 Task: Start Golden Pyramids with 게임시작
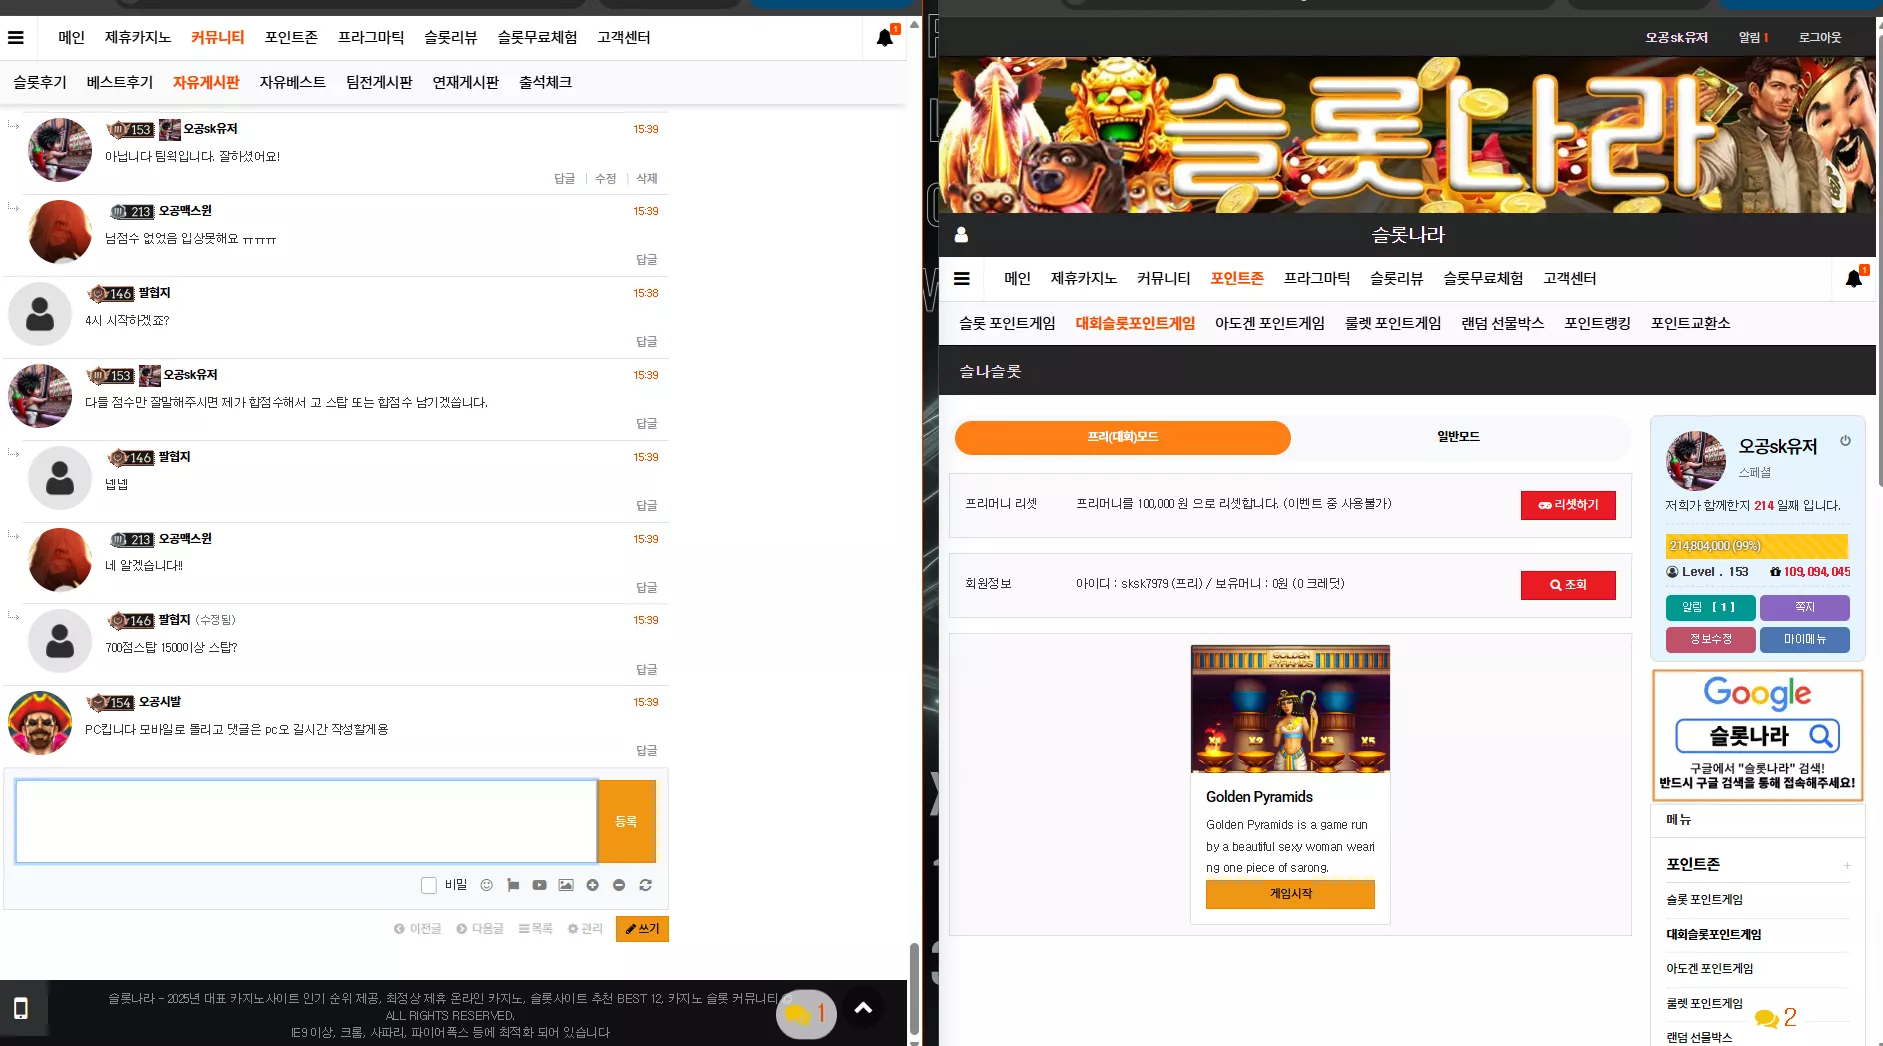pyautogui.click(x=1290, y=895)
